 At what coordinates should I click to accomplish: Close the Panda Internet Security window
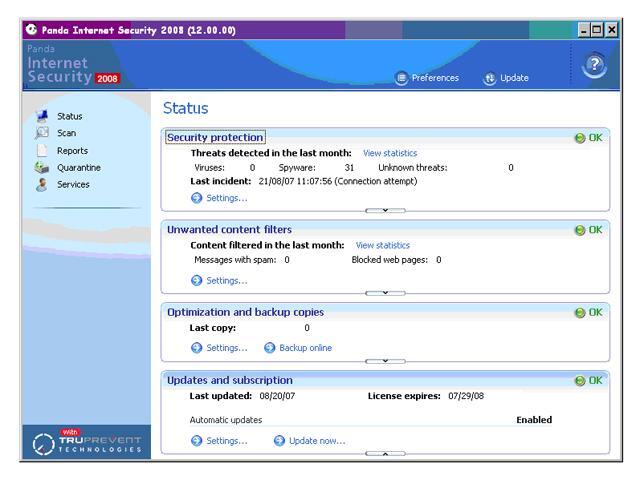pyautogui.click(x=611, y=30)
